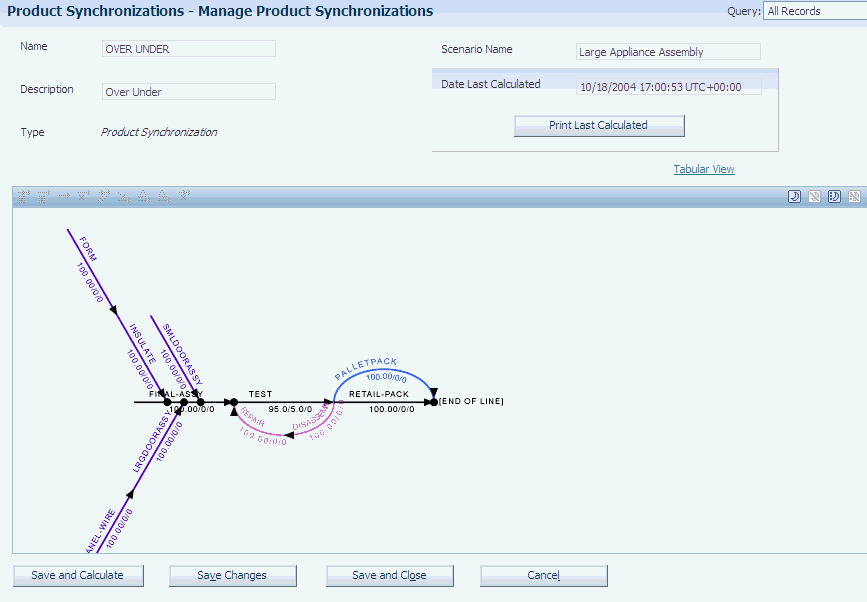Select the LRGDOORASSY line label

pyautogui.click(x=151, y=442)
